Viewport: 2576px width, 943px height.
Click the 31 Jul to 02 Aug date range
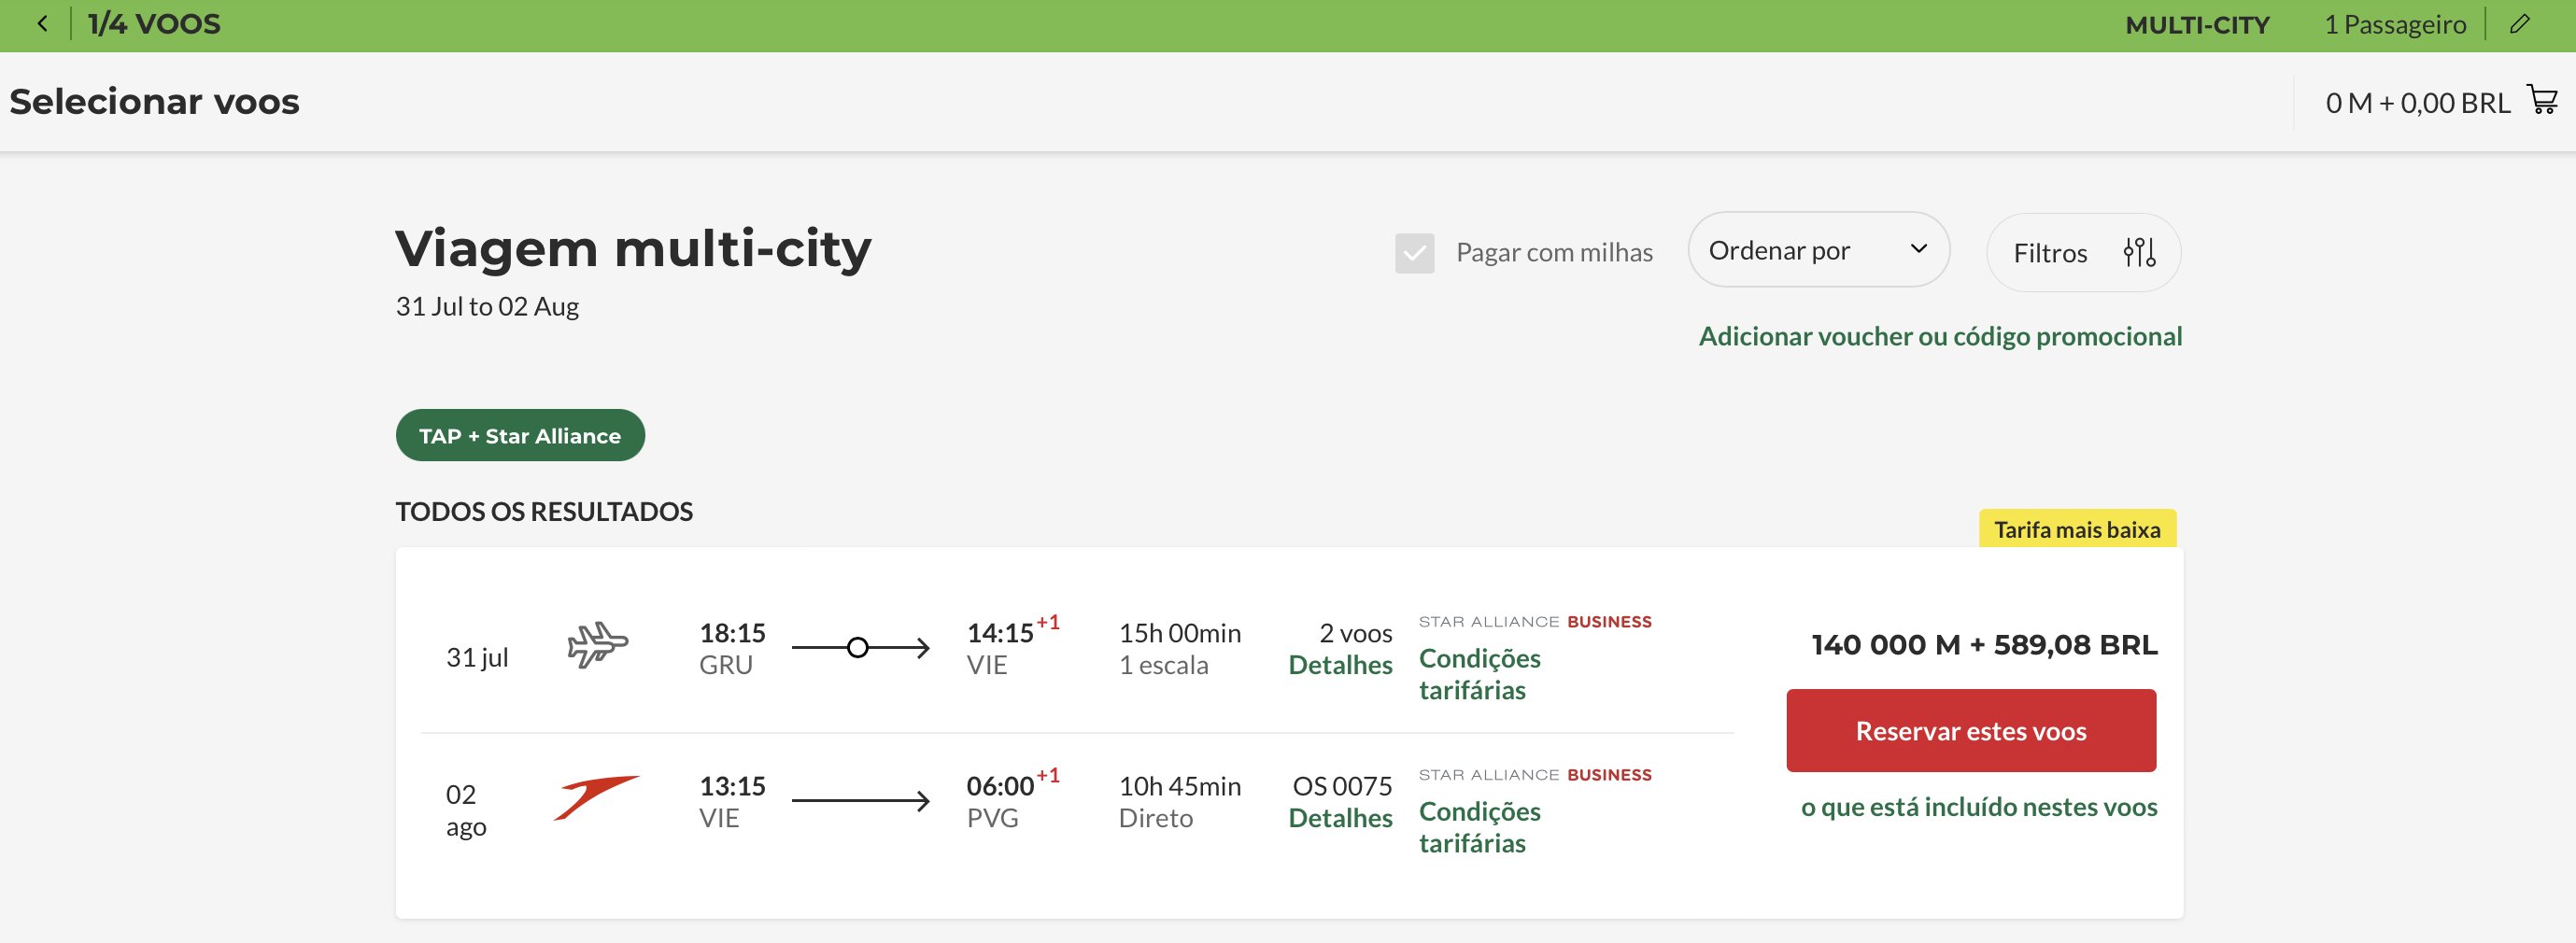tap(487, 306)
